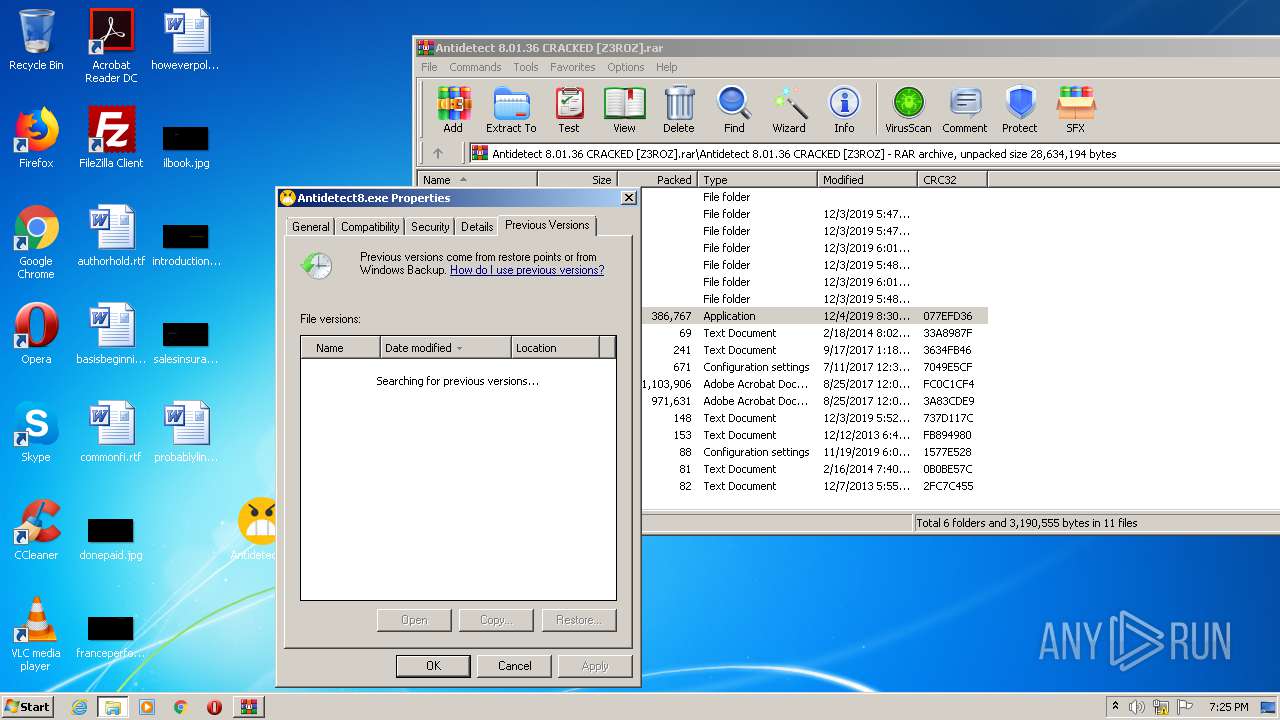Open the Help menu in WinRAR
Screen dimensions: 1280x720
point(667,67)
